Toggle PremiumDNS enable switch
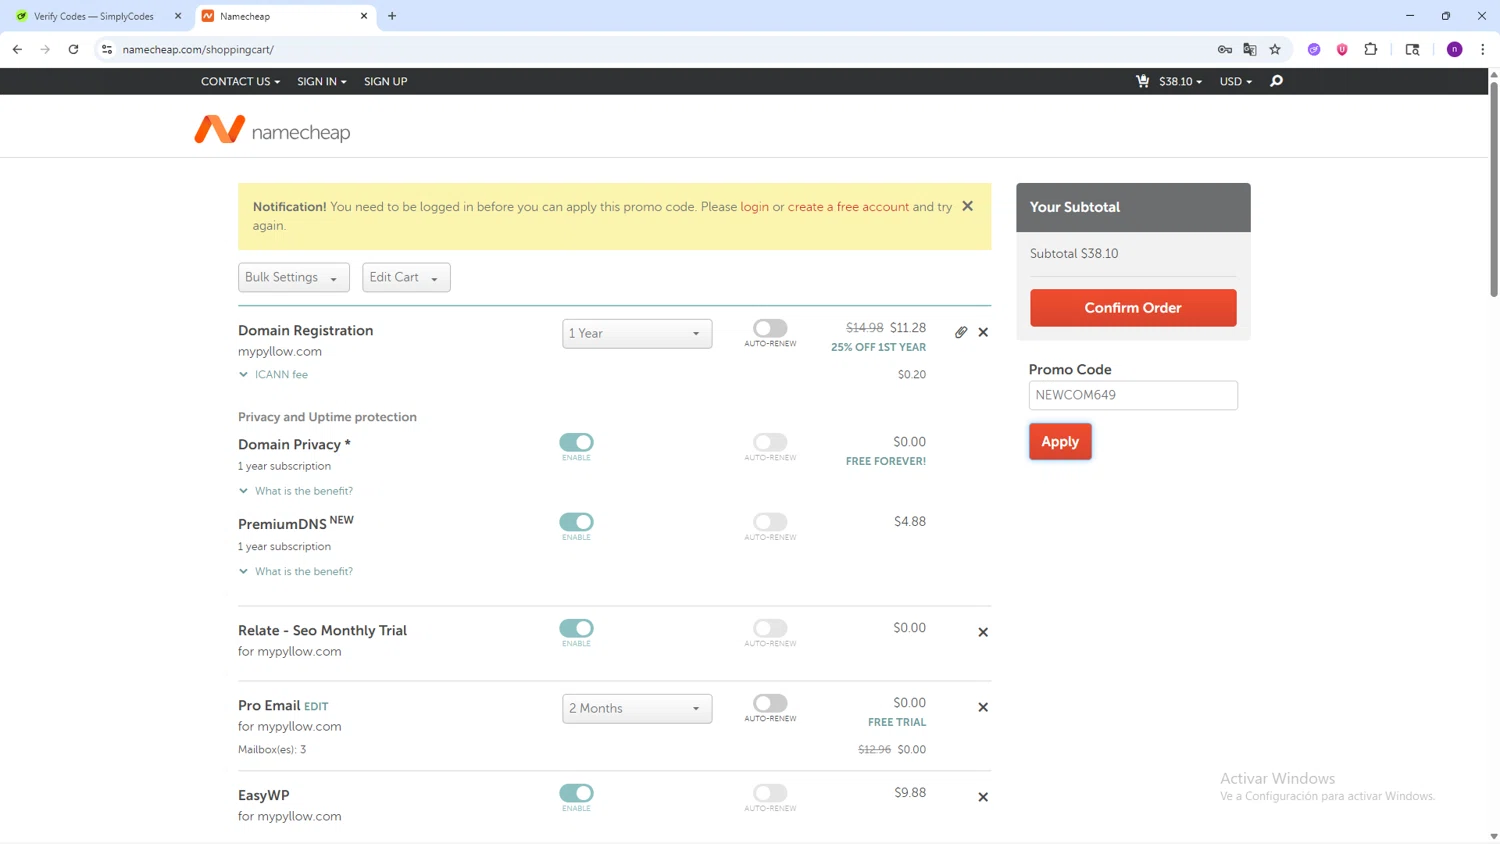This screenshot has height=844, width=1500. point(576,522)
